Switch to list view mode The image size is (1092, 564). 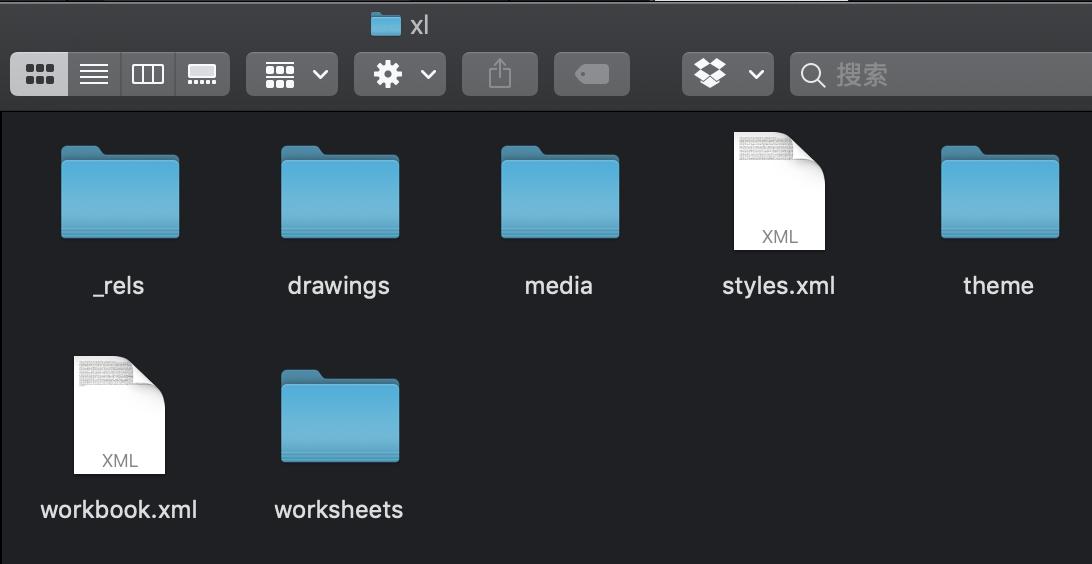coord(94,75)
